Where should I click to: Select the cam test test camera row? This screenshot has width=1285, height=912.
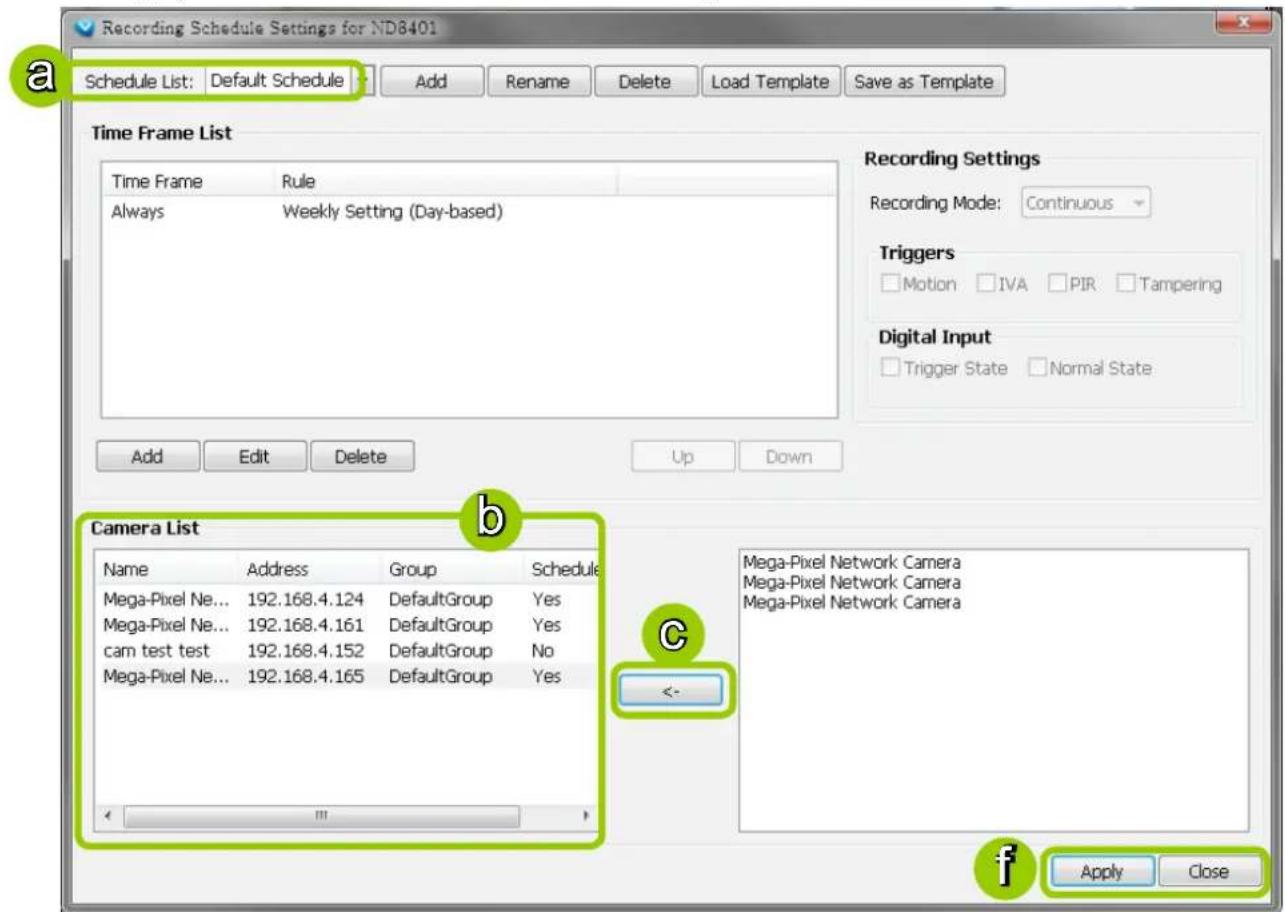click(x=346, y=651)
